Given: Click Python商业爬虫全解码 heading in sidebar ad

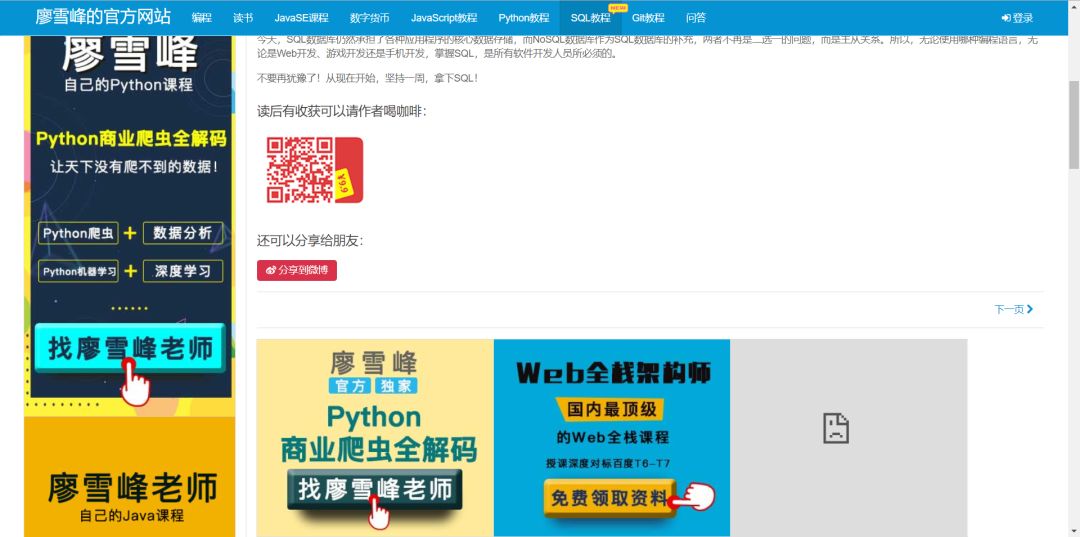Looking at the screenshot, I should tap(131, 140).
